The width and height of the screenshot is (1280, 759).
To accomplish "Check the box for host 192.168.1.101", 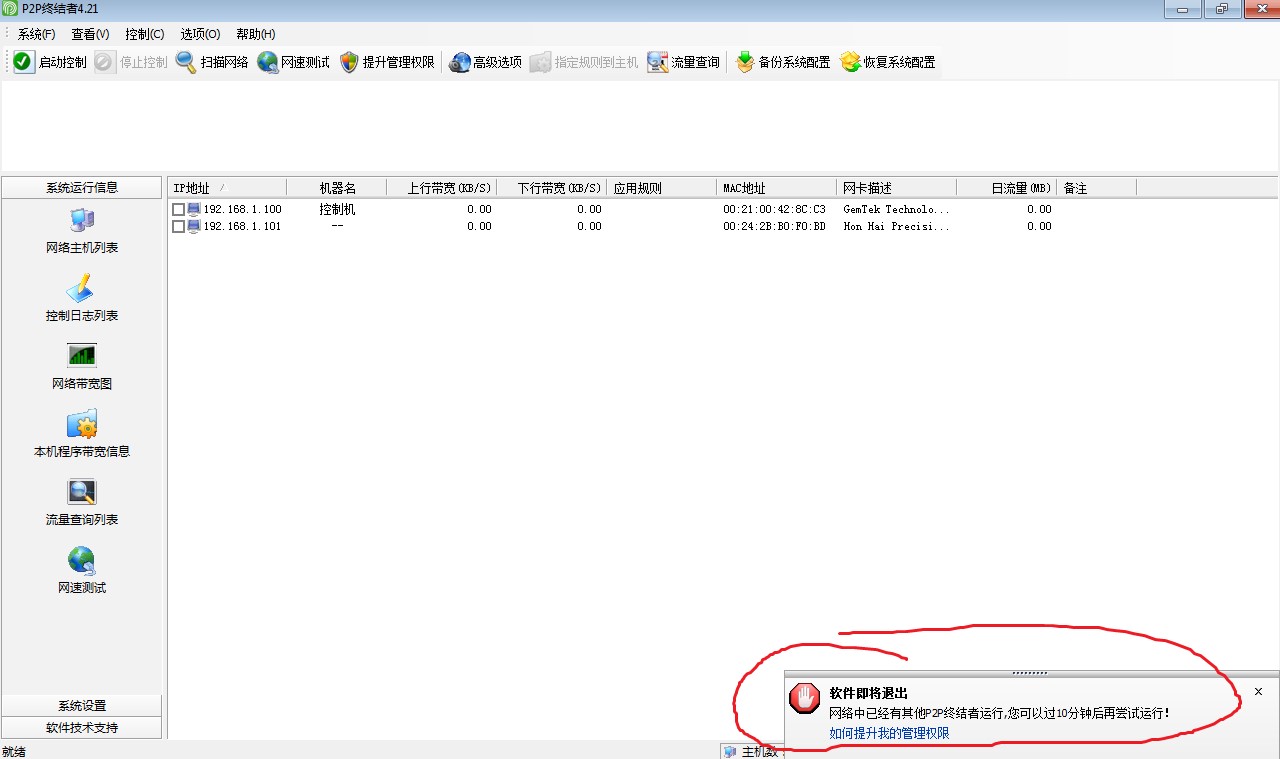I will [178, 226].
